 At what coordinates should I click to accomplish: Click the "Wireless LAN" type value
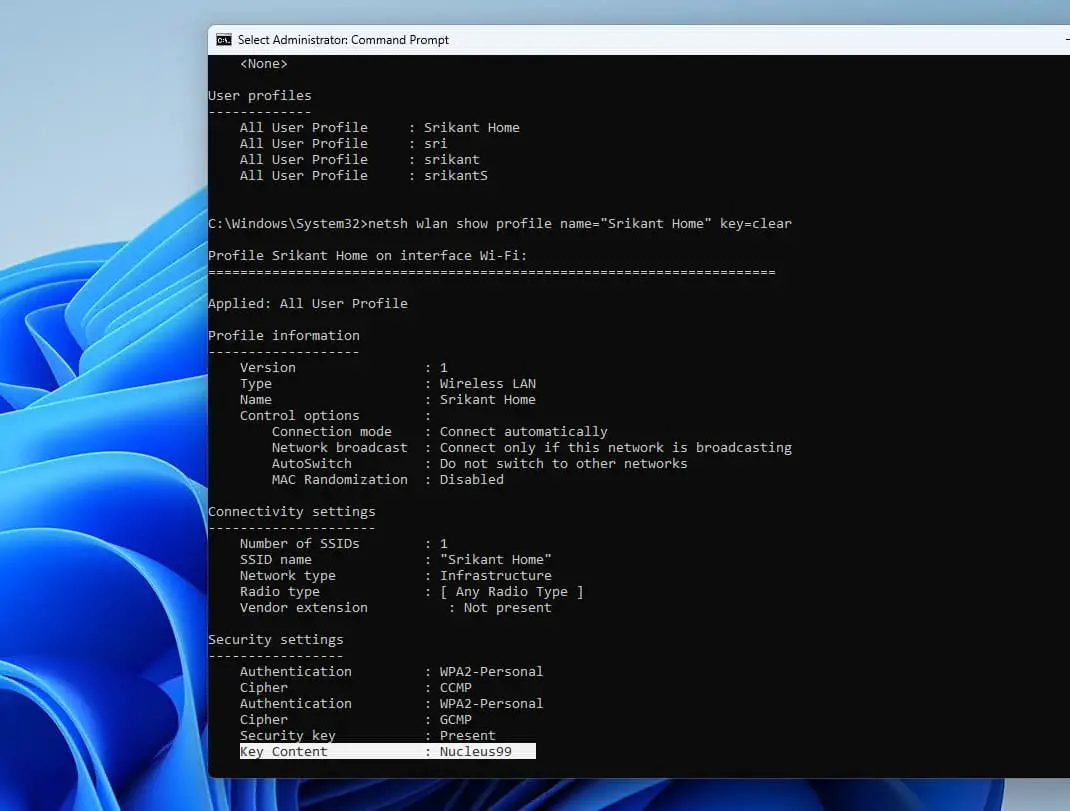point(487,383)
